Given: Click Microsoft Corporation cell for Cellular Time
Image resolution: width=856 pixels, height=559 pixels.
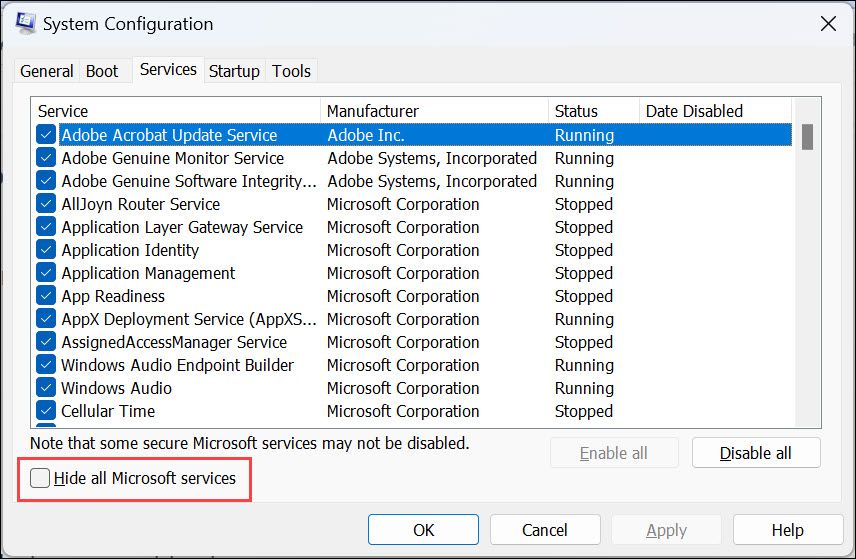Looking at the screenshot, I should coord(403,411).
